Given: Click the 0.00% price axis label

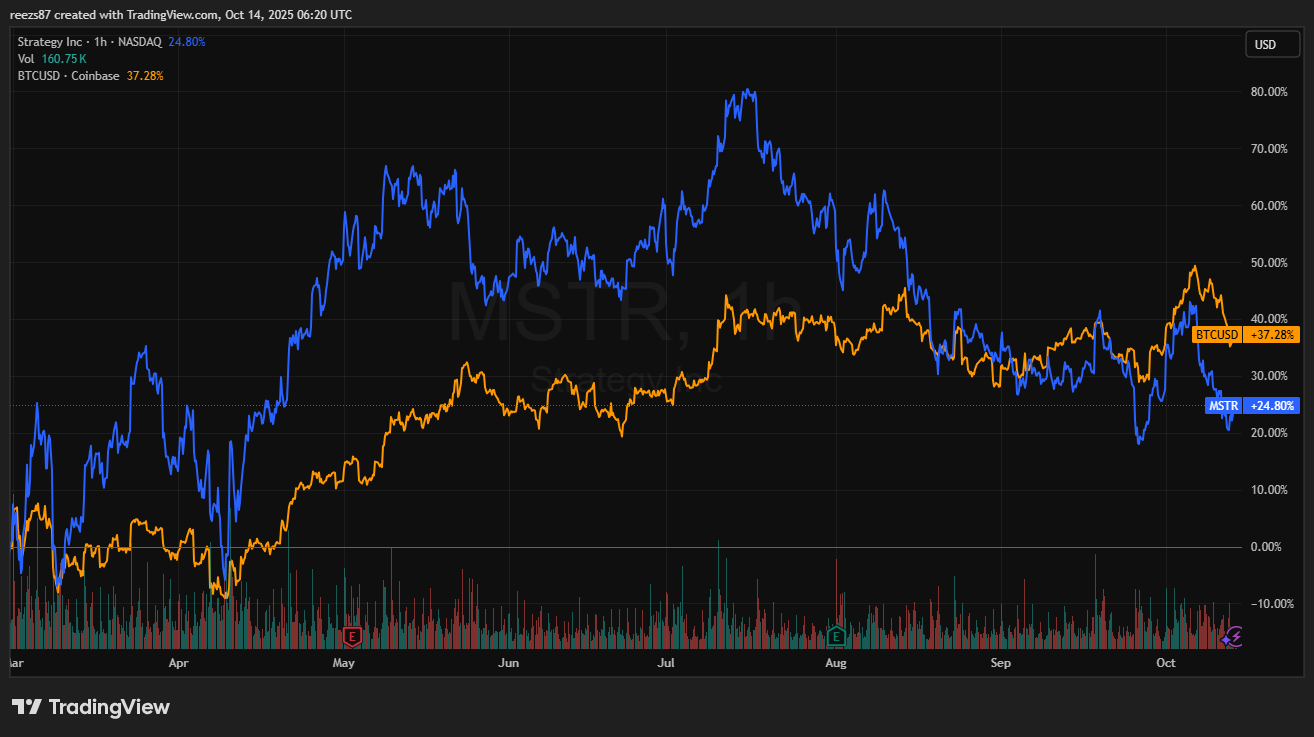Looking at the screenshot, I should pos(1268,547).
